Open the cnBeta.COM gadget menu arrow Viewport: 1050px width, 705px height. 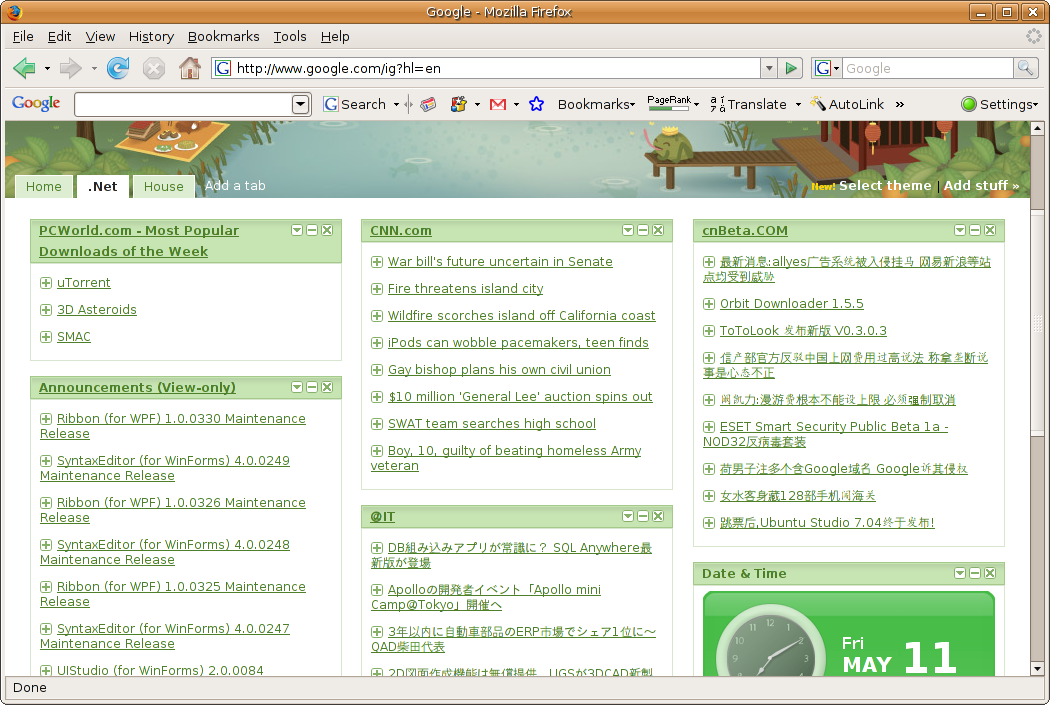960,230
